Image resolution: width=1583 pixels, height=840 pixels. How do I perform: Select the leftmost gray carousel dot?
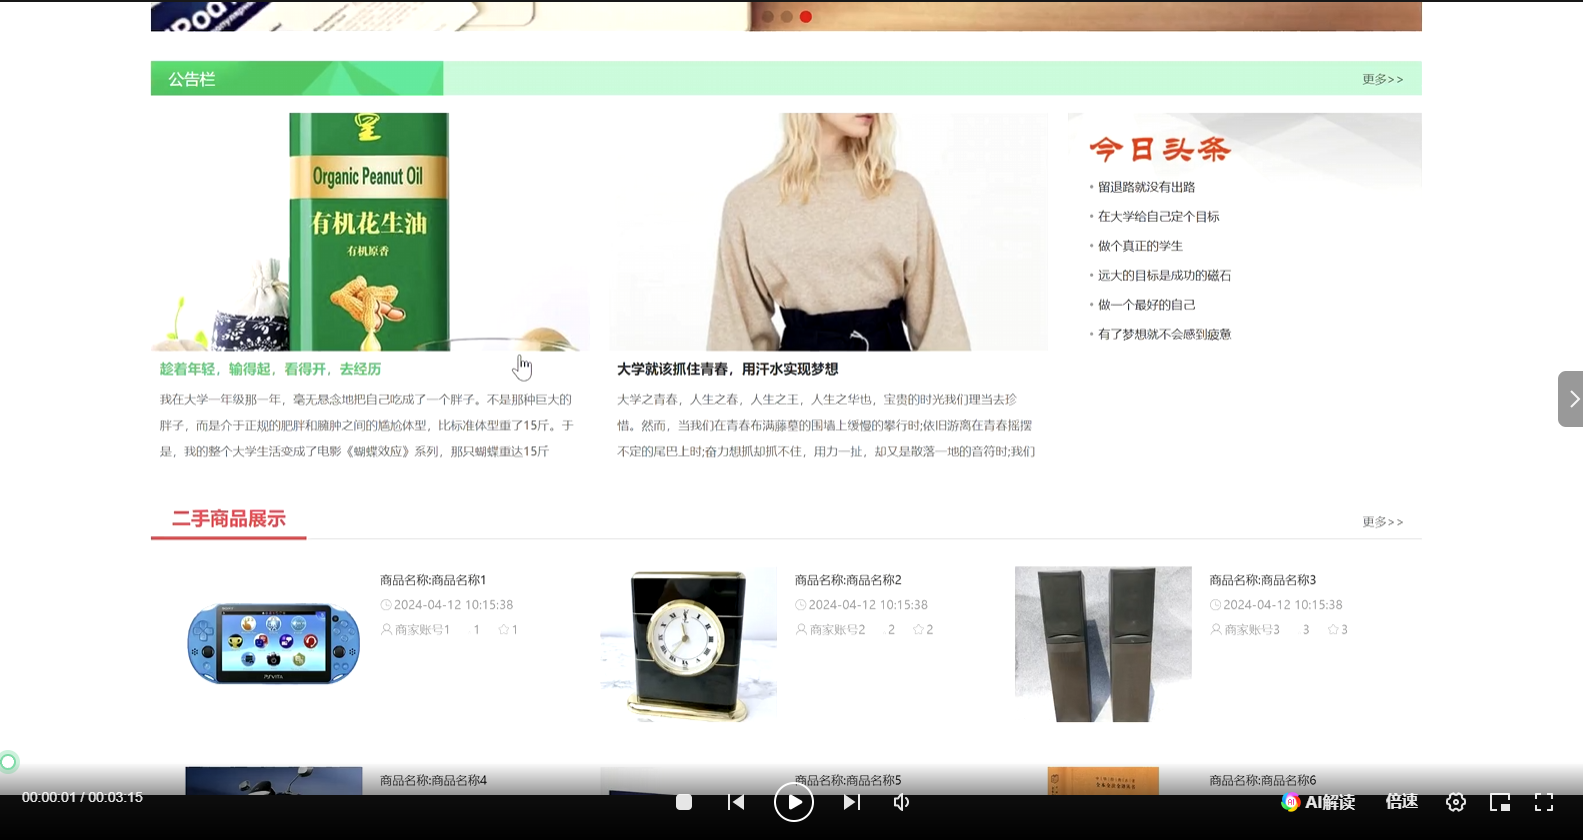click(x=768, y=16)
